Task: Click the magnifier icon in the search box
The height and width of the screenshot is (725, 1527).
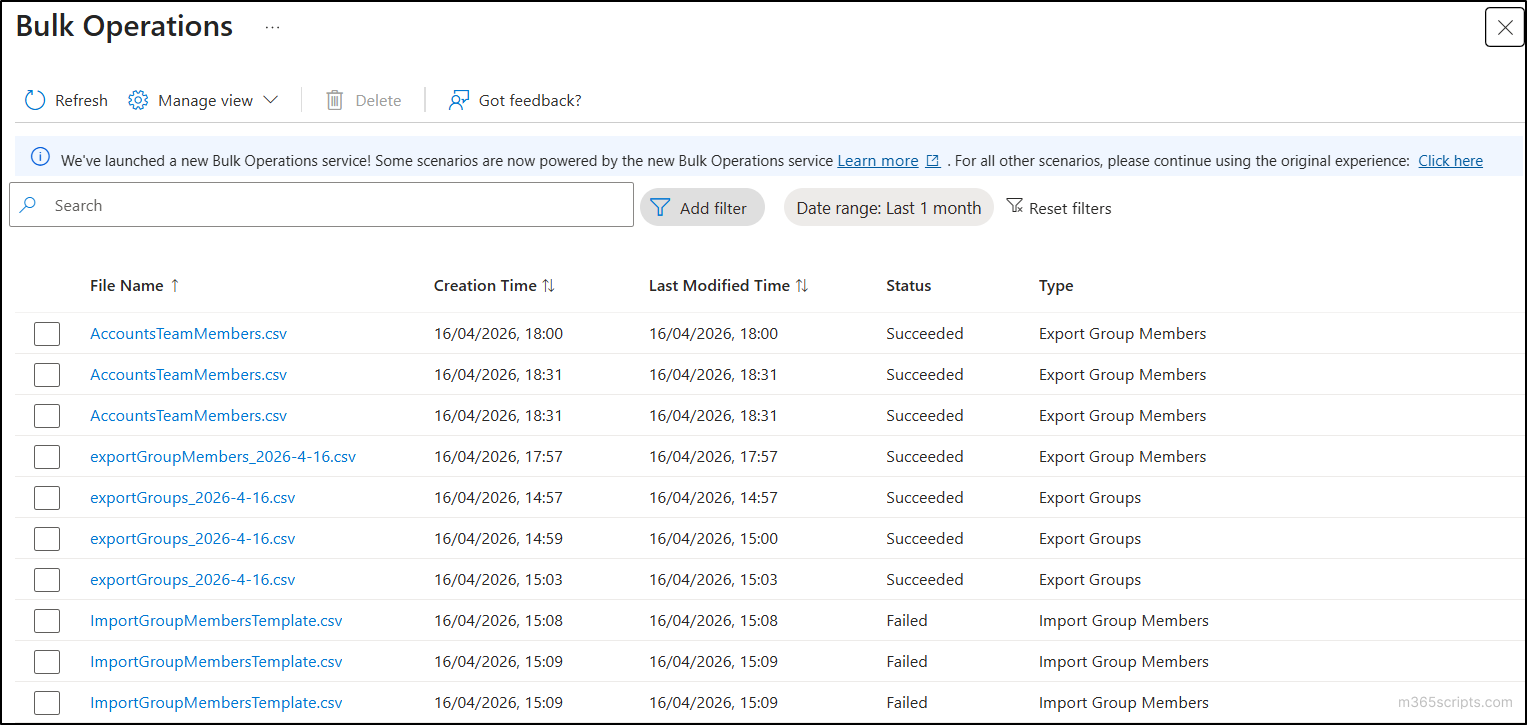Action: [28, 204]
